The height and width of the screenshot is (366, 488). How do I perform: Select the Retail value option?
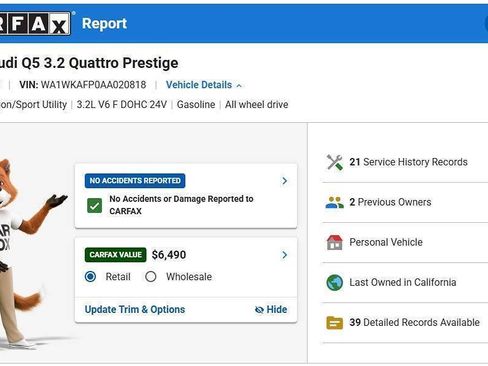pos(90,277)
